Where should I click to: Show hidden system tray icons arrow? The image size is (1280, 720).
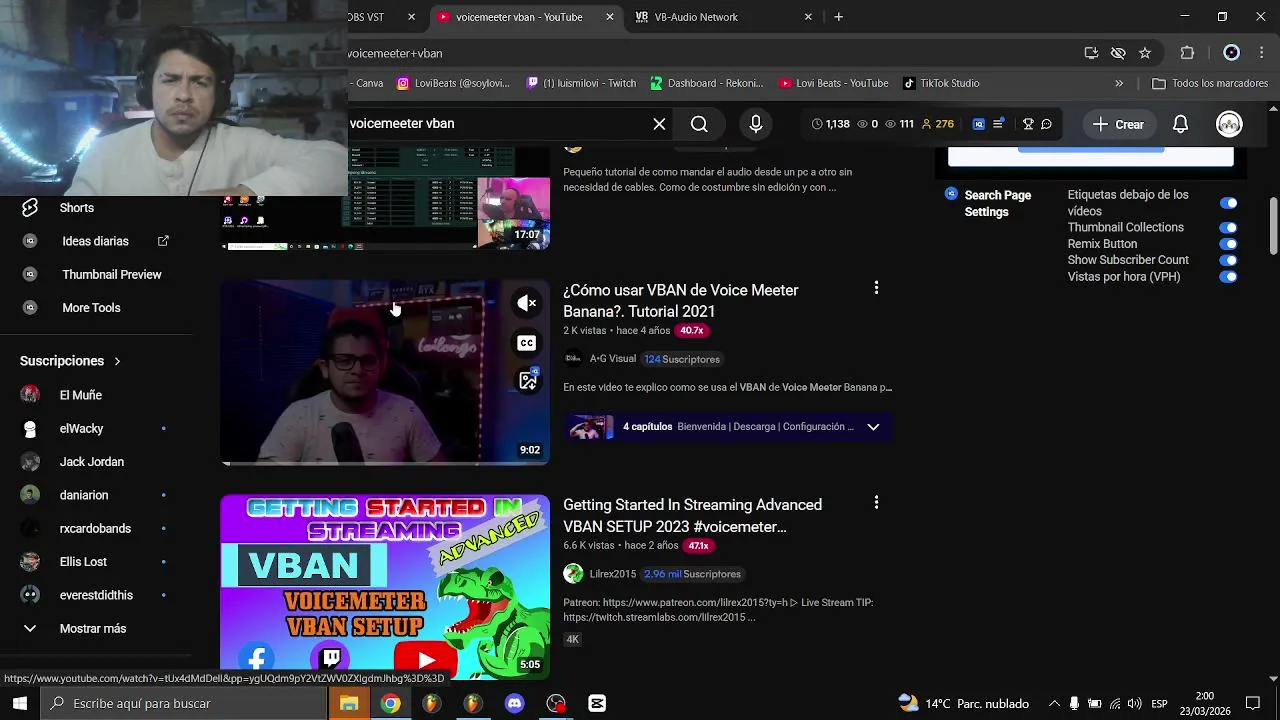coord(1054,703)
